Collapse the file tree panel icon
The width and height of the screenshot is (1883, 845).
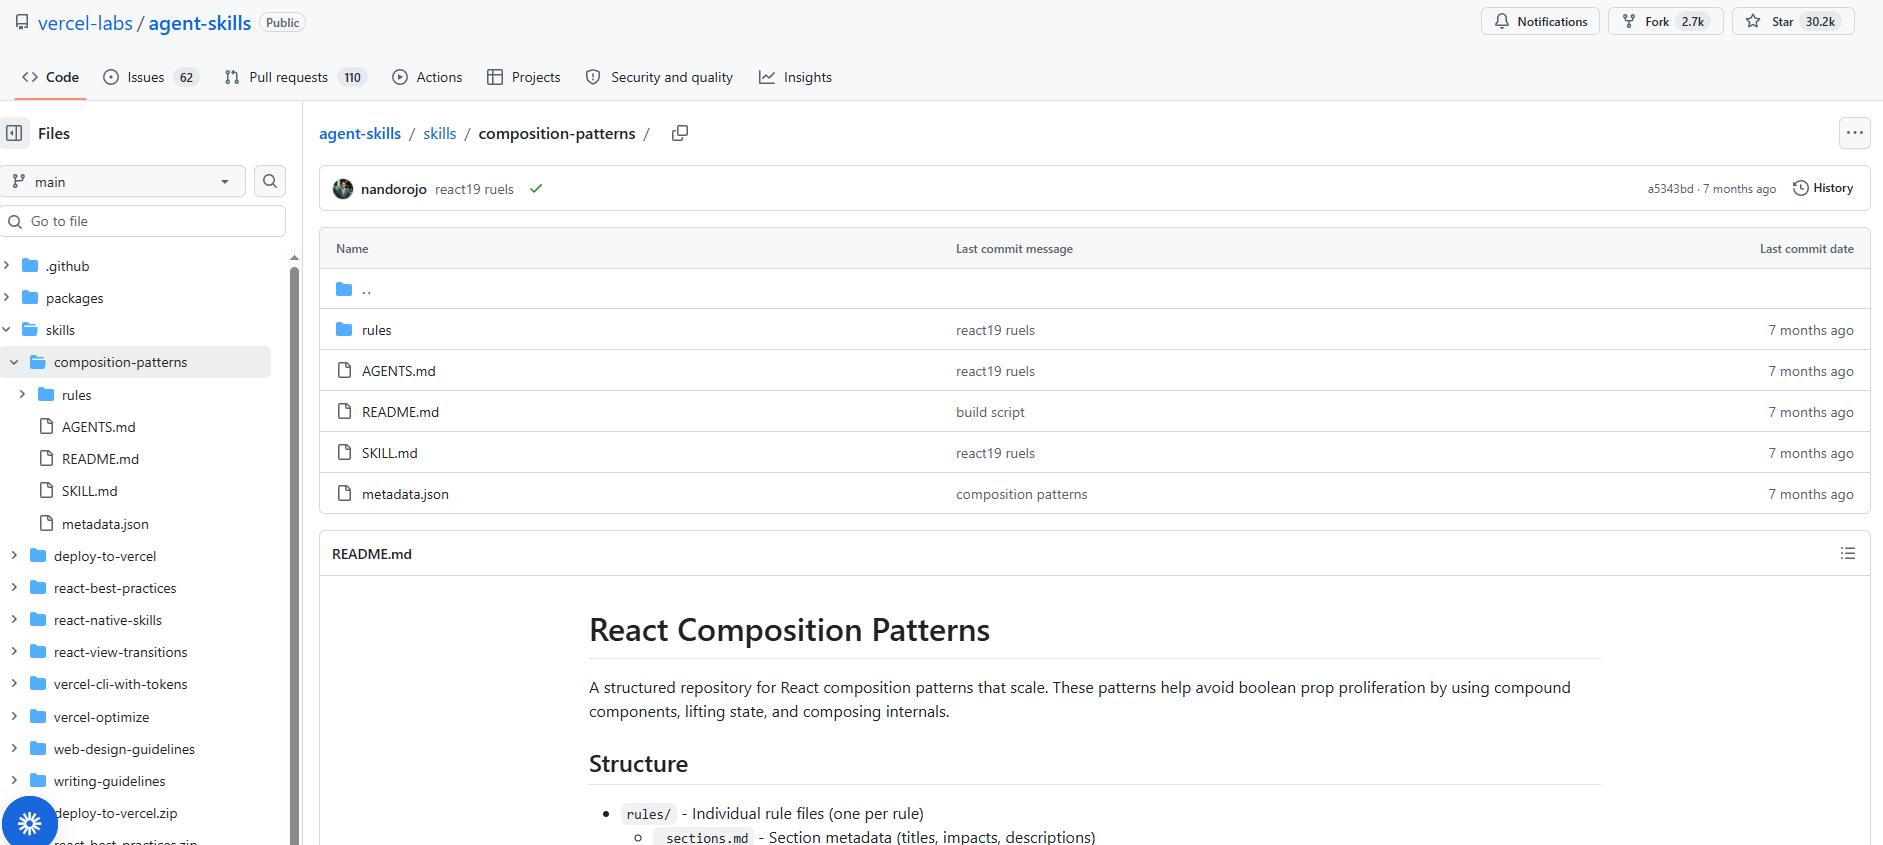click(x=15, y=133)
